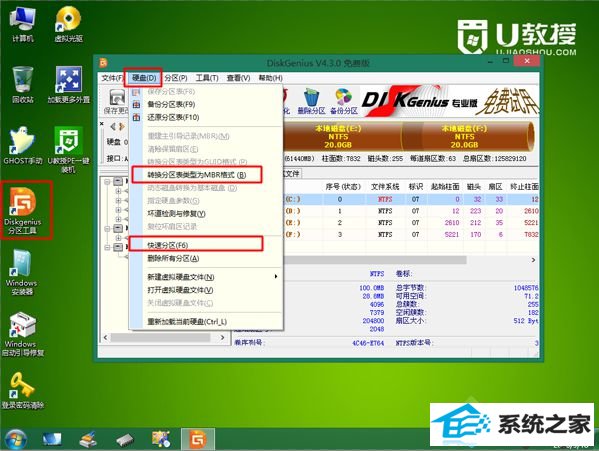Open the 登录密码清除 key icon
Image resolution: width=599 pixels, height=451 pixels.
click(x=23, y=390)
